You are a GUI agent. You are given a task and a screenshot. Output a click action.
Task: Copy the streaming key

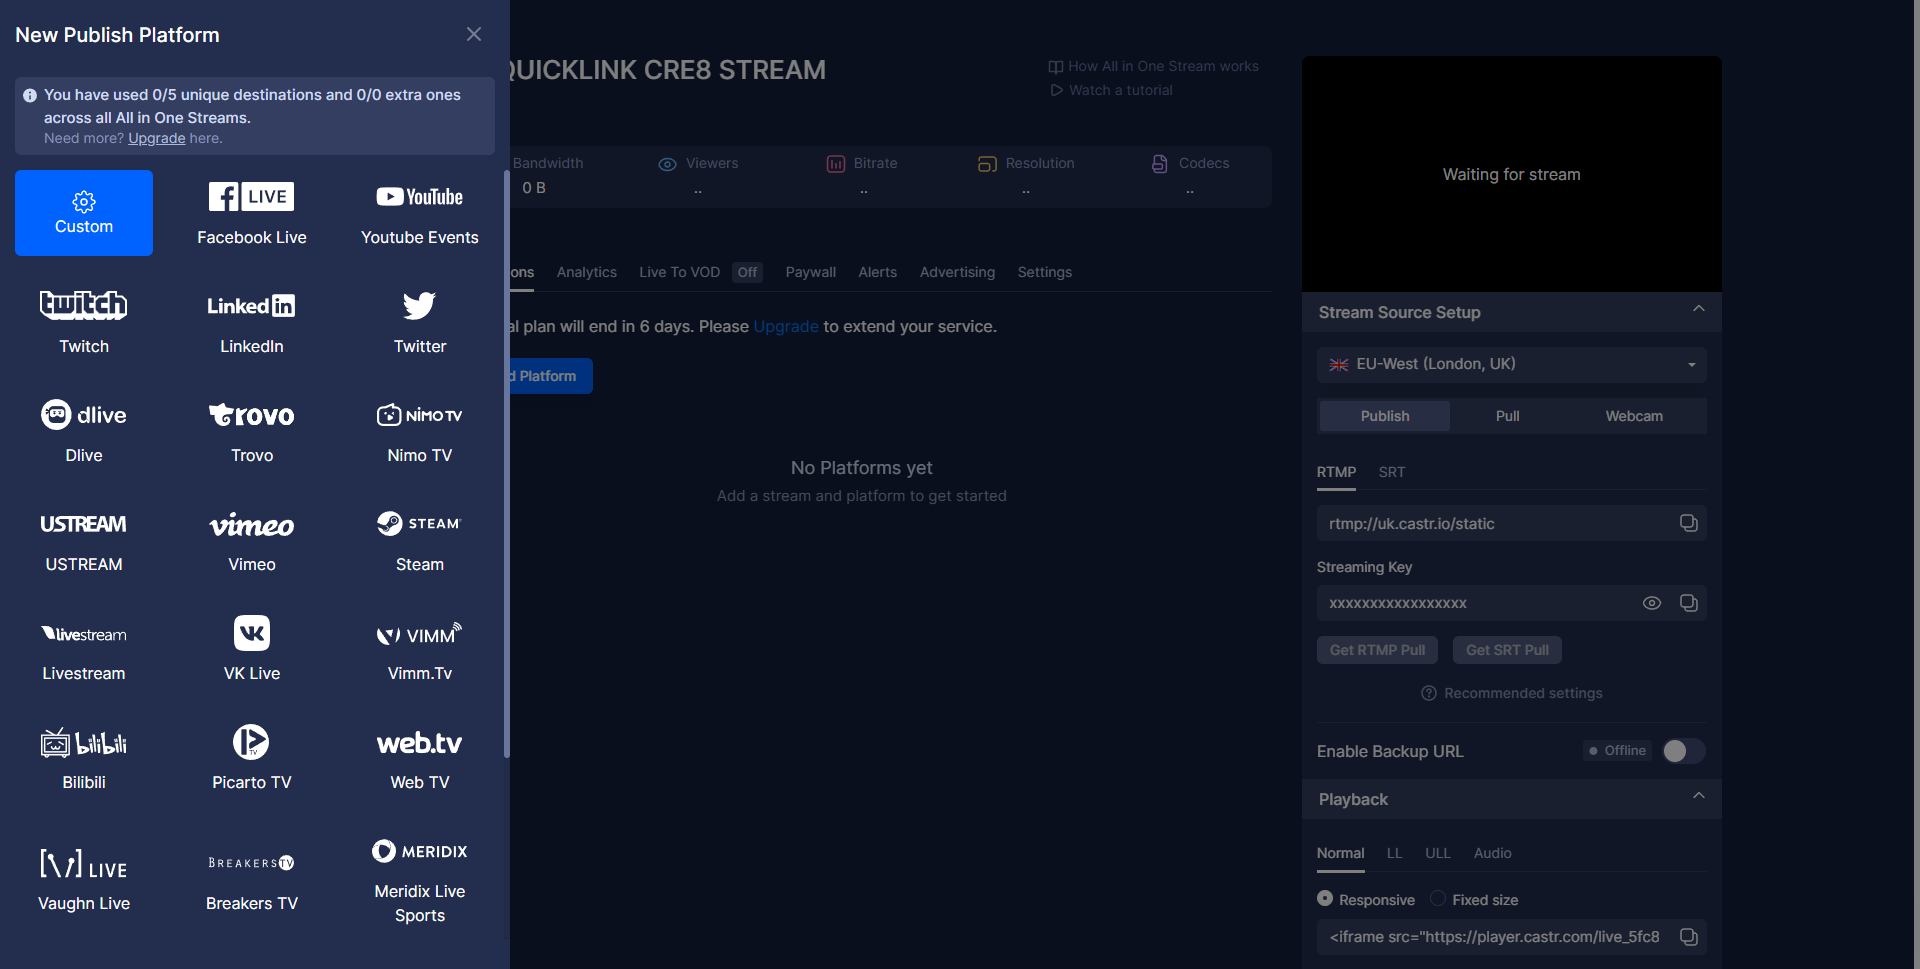pos(1688,603)
